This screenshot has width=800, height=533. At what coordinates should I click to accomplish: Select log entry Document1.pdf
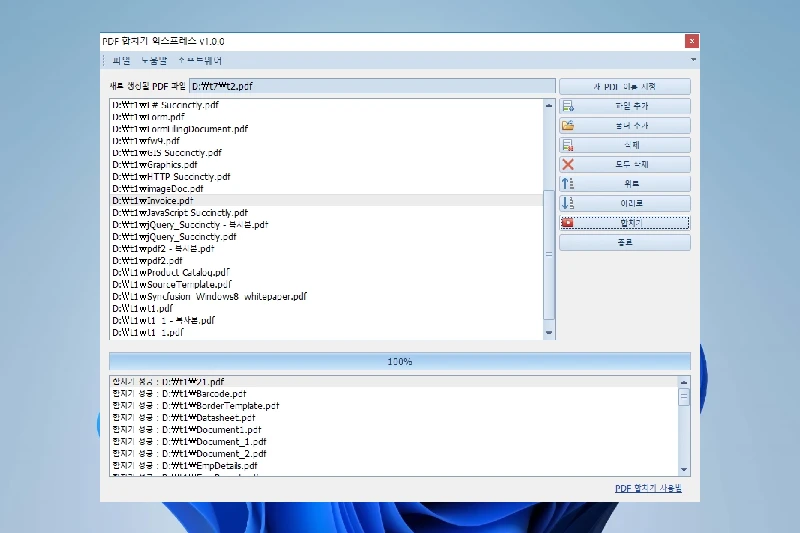coord(394,429)
